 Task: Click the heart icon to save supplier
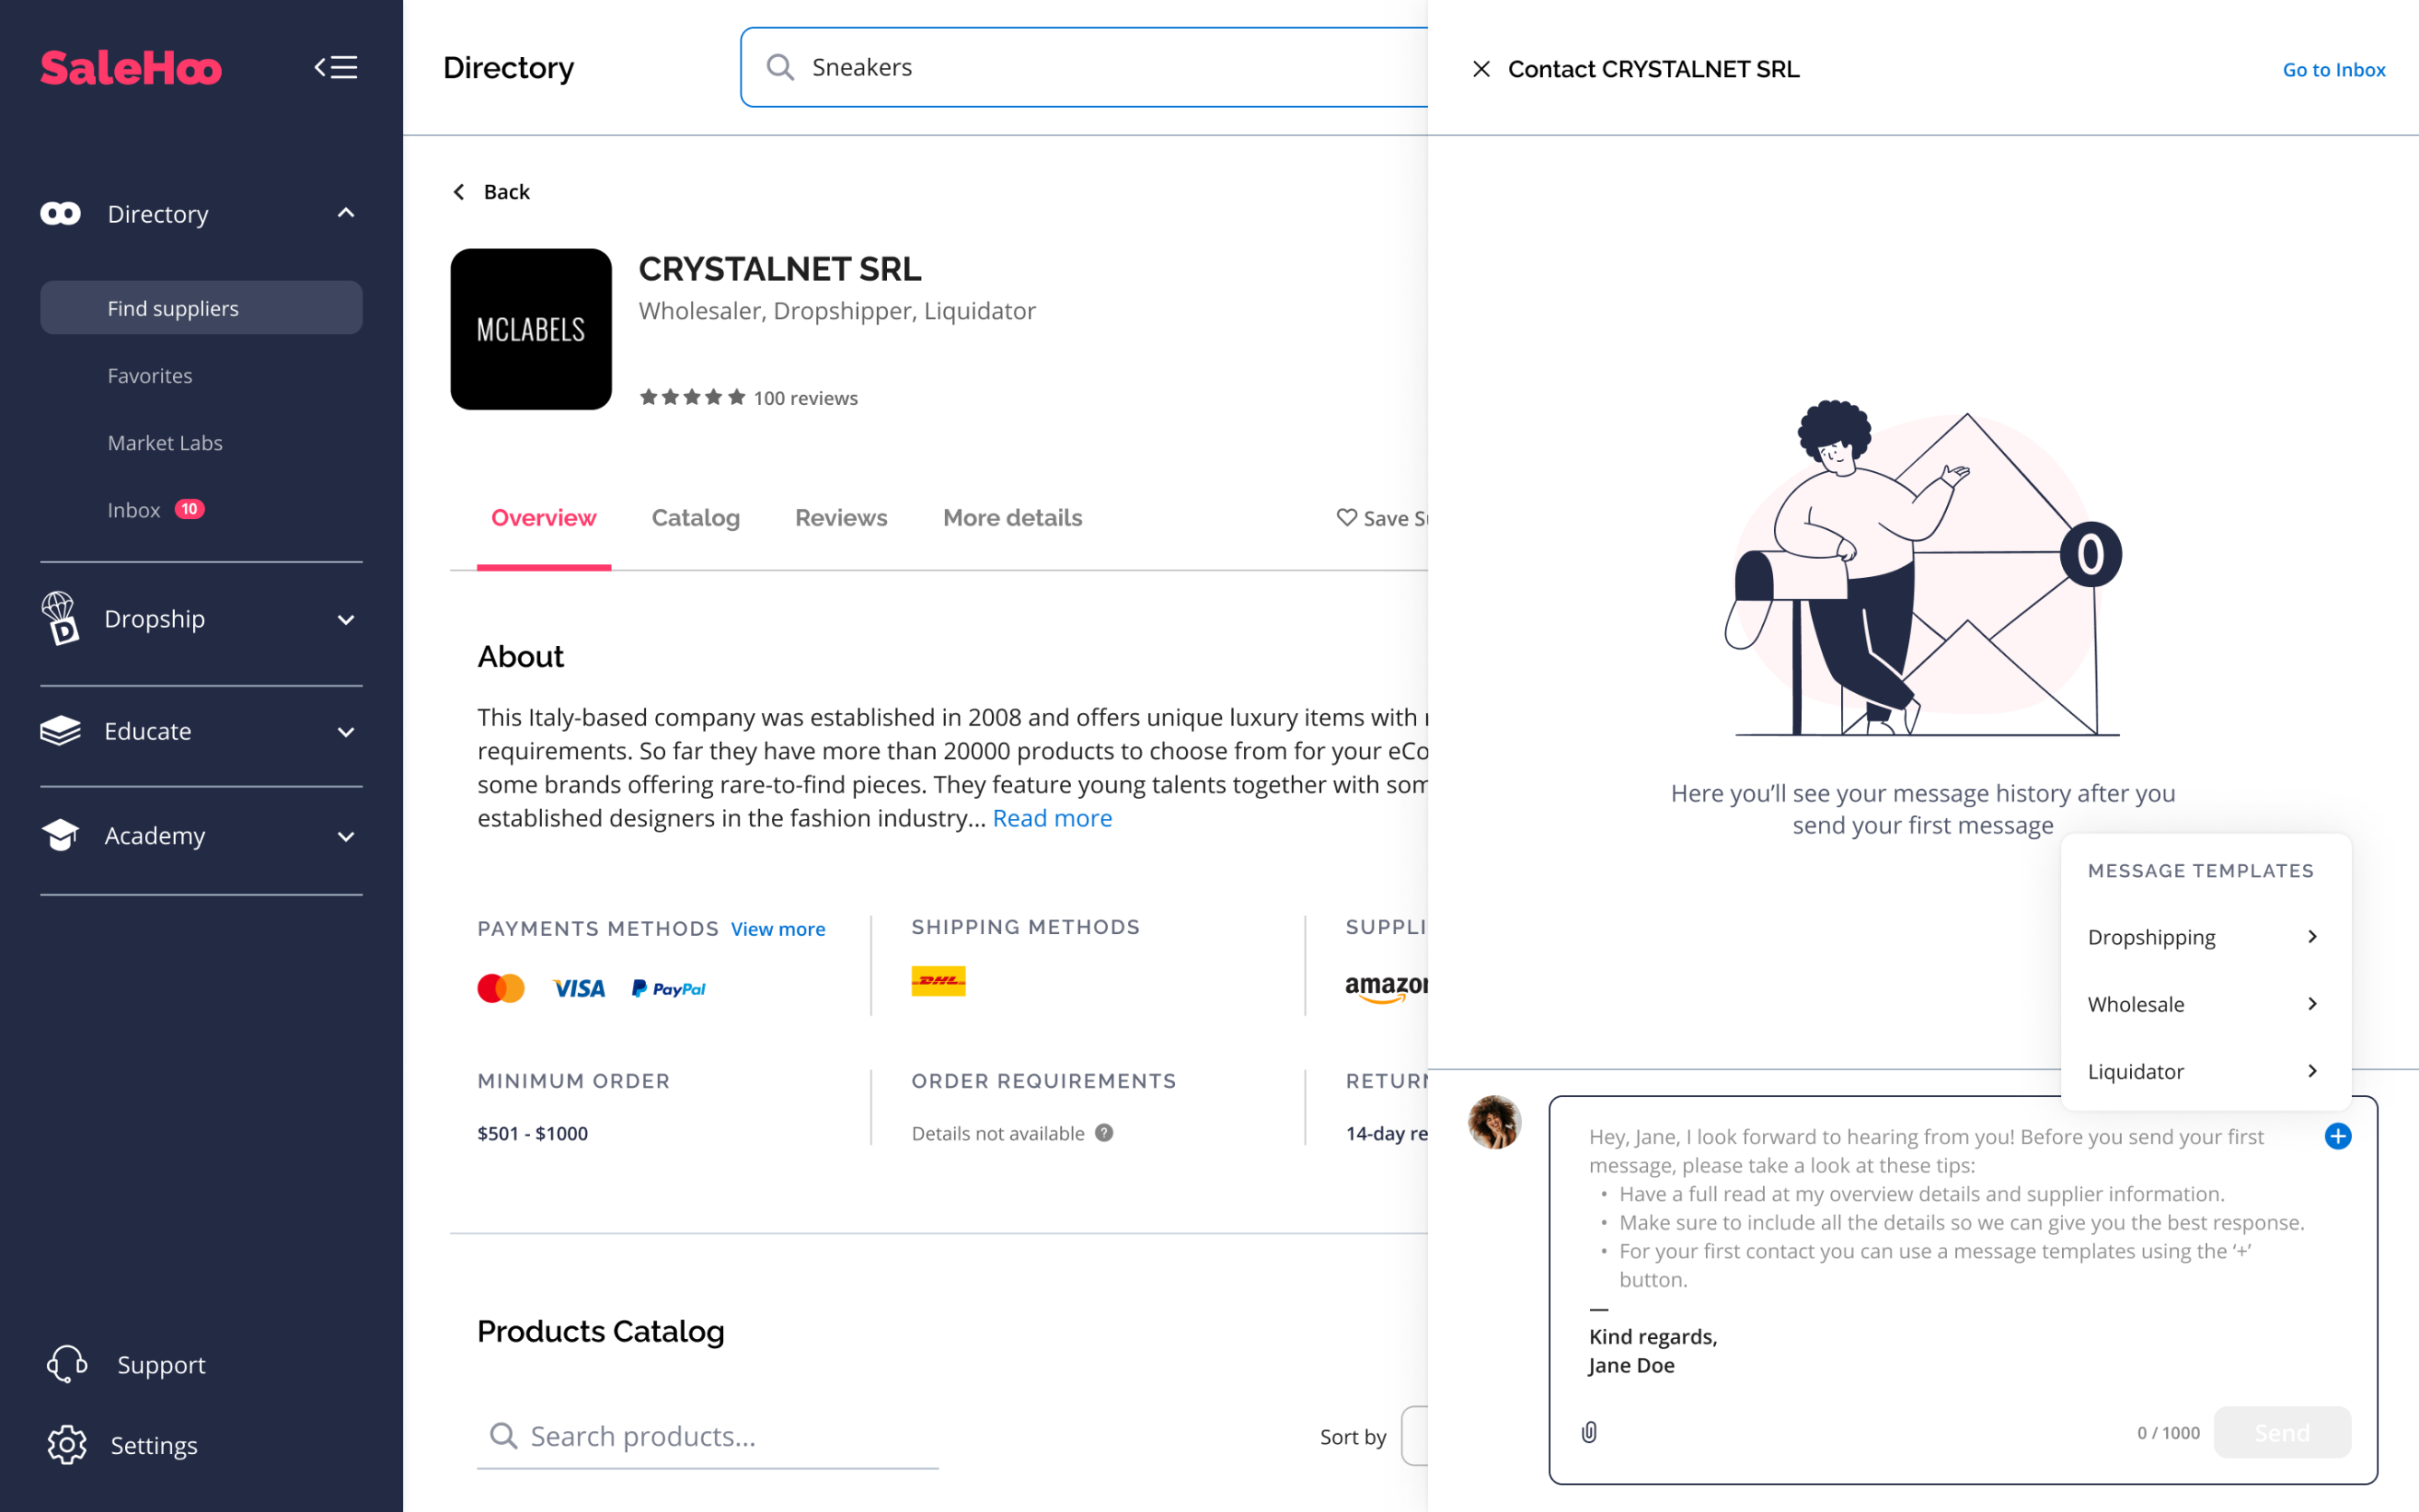[x=1346, y=517]
